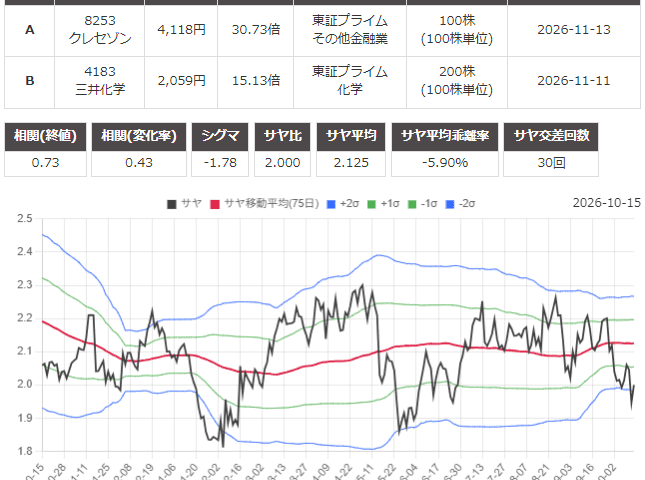
Task: Click the 200株 (100株単位) cell
Action: click(x=457, y=81)
